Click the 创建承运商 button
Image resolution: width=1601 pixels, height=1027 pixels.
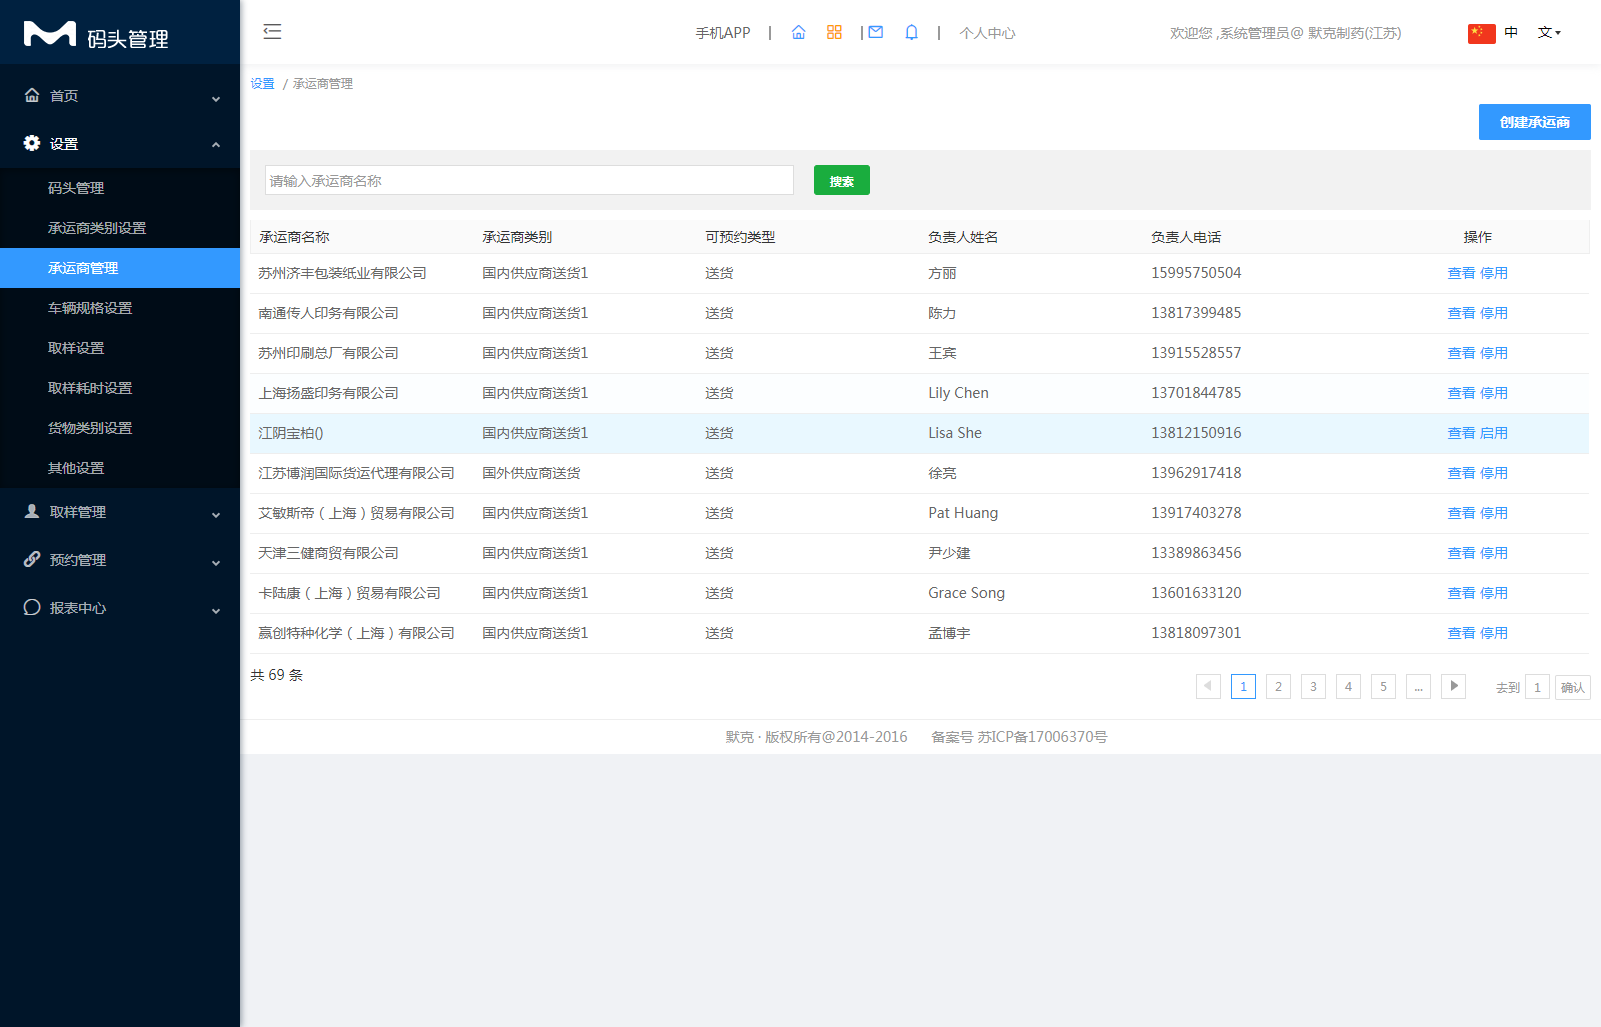1534,122
